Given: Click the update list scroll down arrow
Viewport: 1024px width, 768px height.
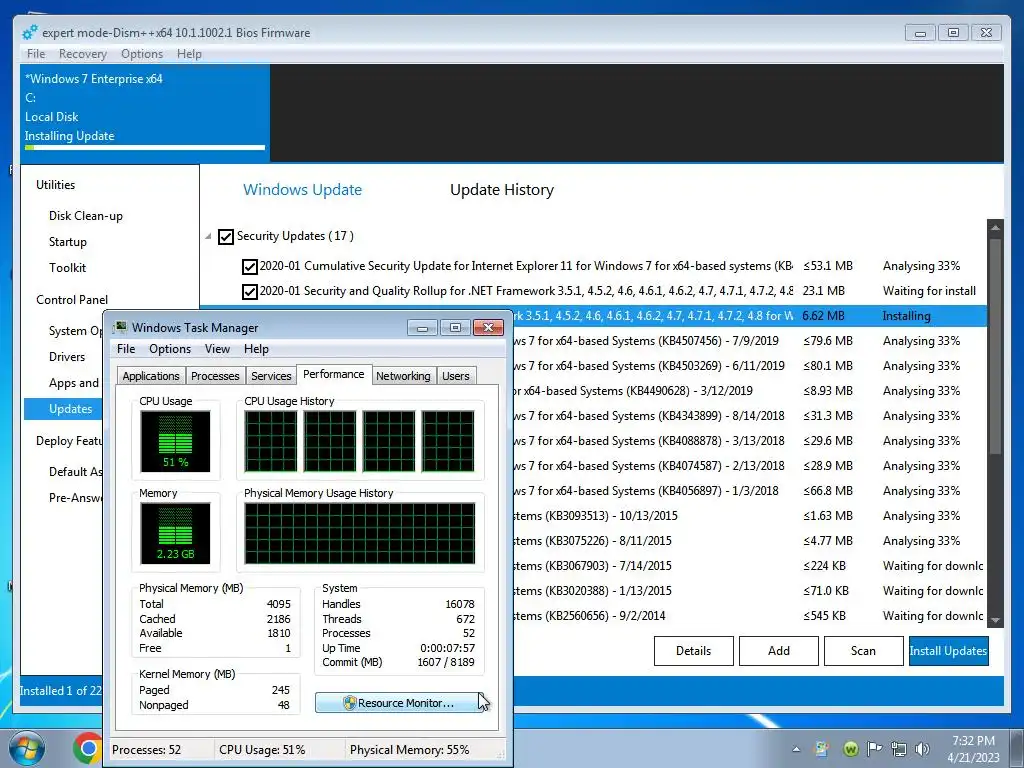Looking at the screenshot, I should 995,620.
